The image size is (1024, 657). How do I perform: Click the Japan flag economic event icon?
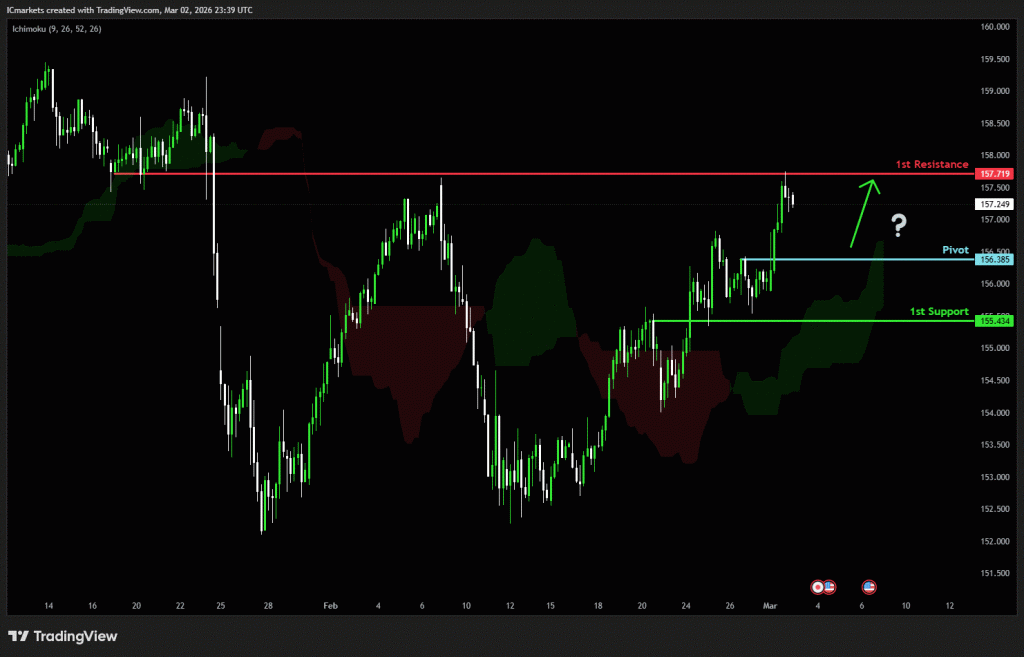point(817,587)
